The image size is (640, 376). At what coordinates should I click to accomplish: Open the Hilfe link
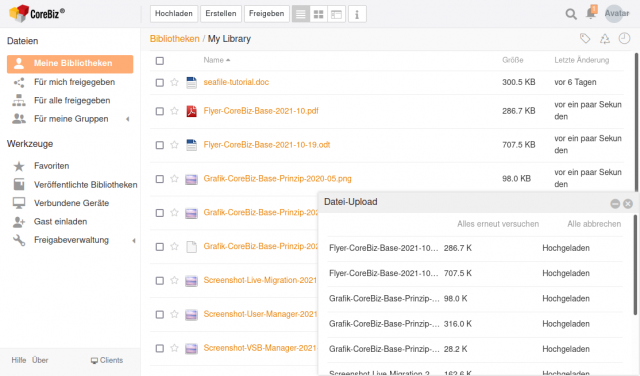[19, 360]
